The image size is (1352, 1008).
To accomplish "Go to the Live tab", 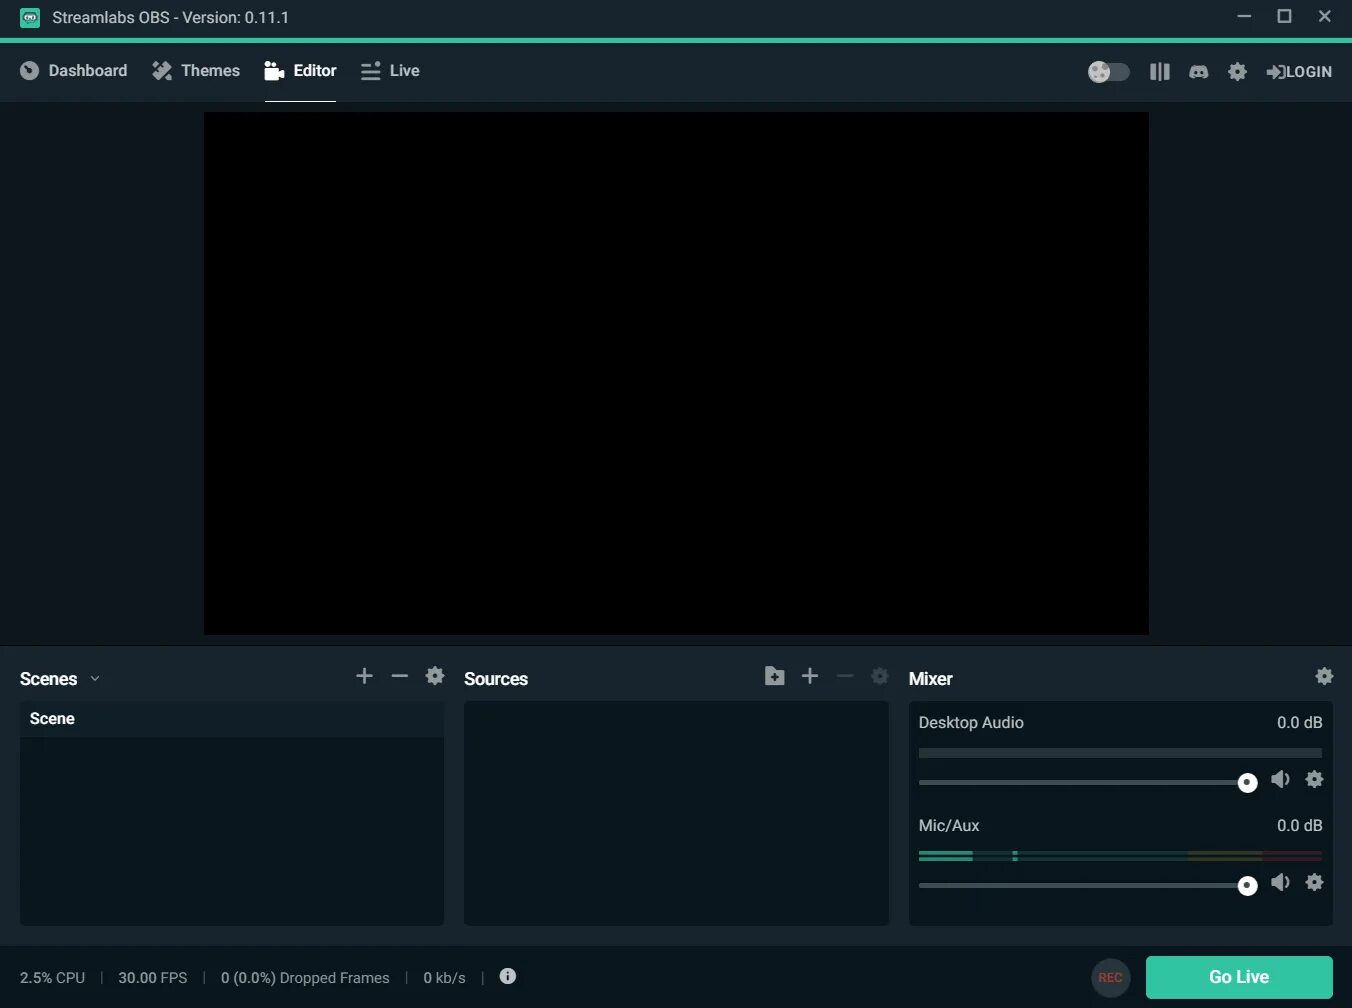I will 390,71.
